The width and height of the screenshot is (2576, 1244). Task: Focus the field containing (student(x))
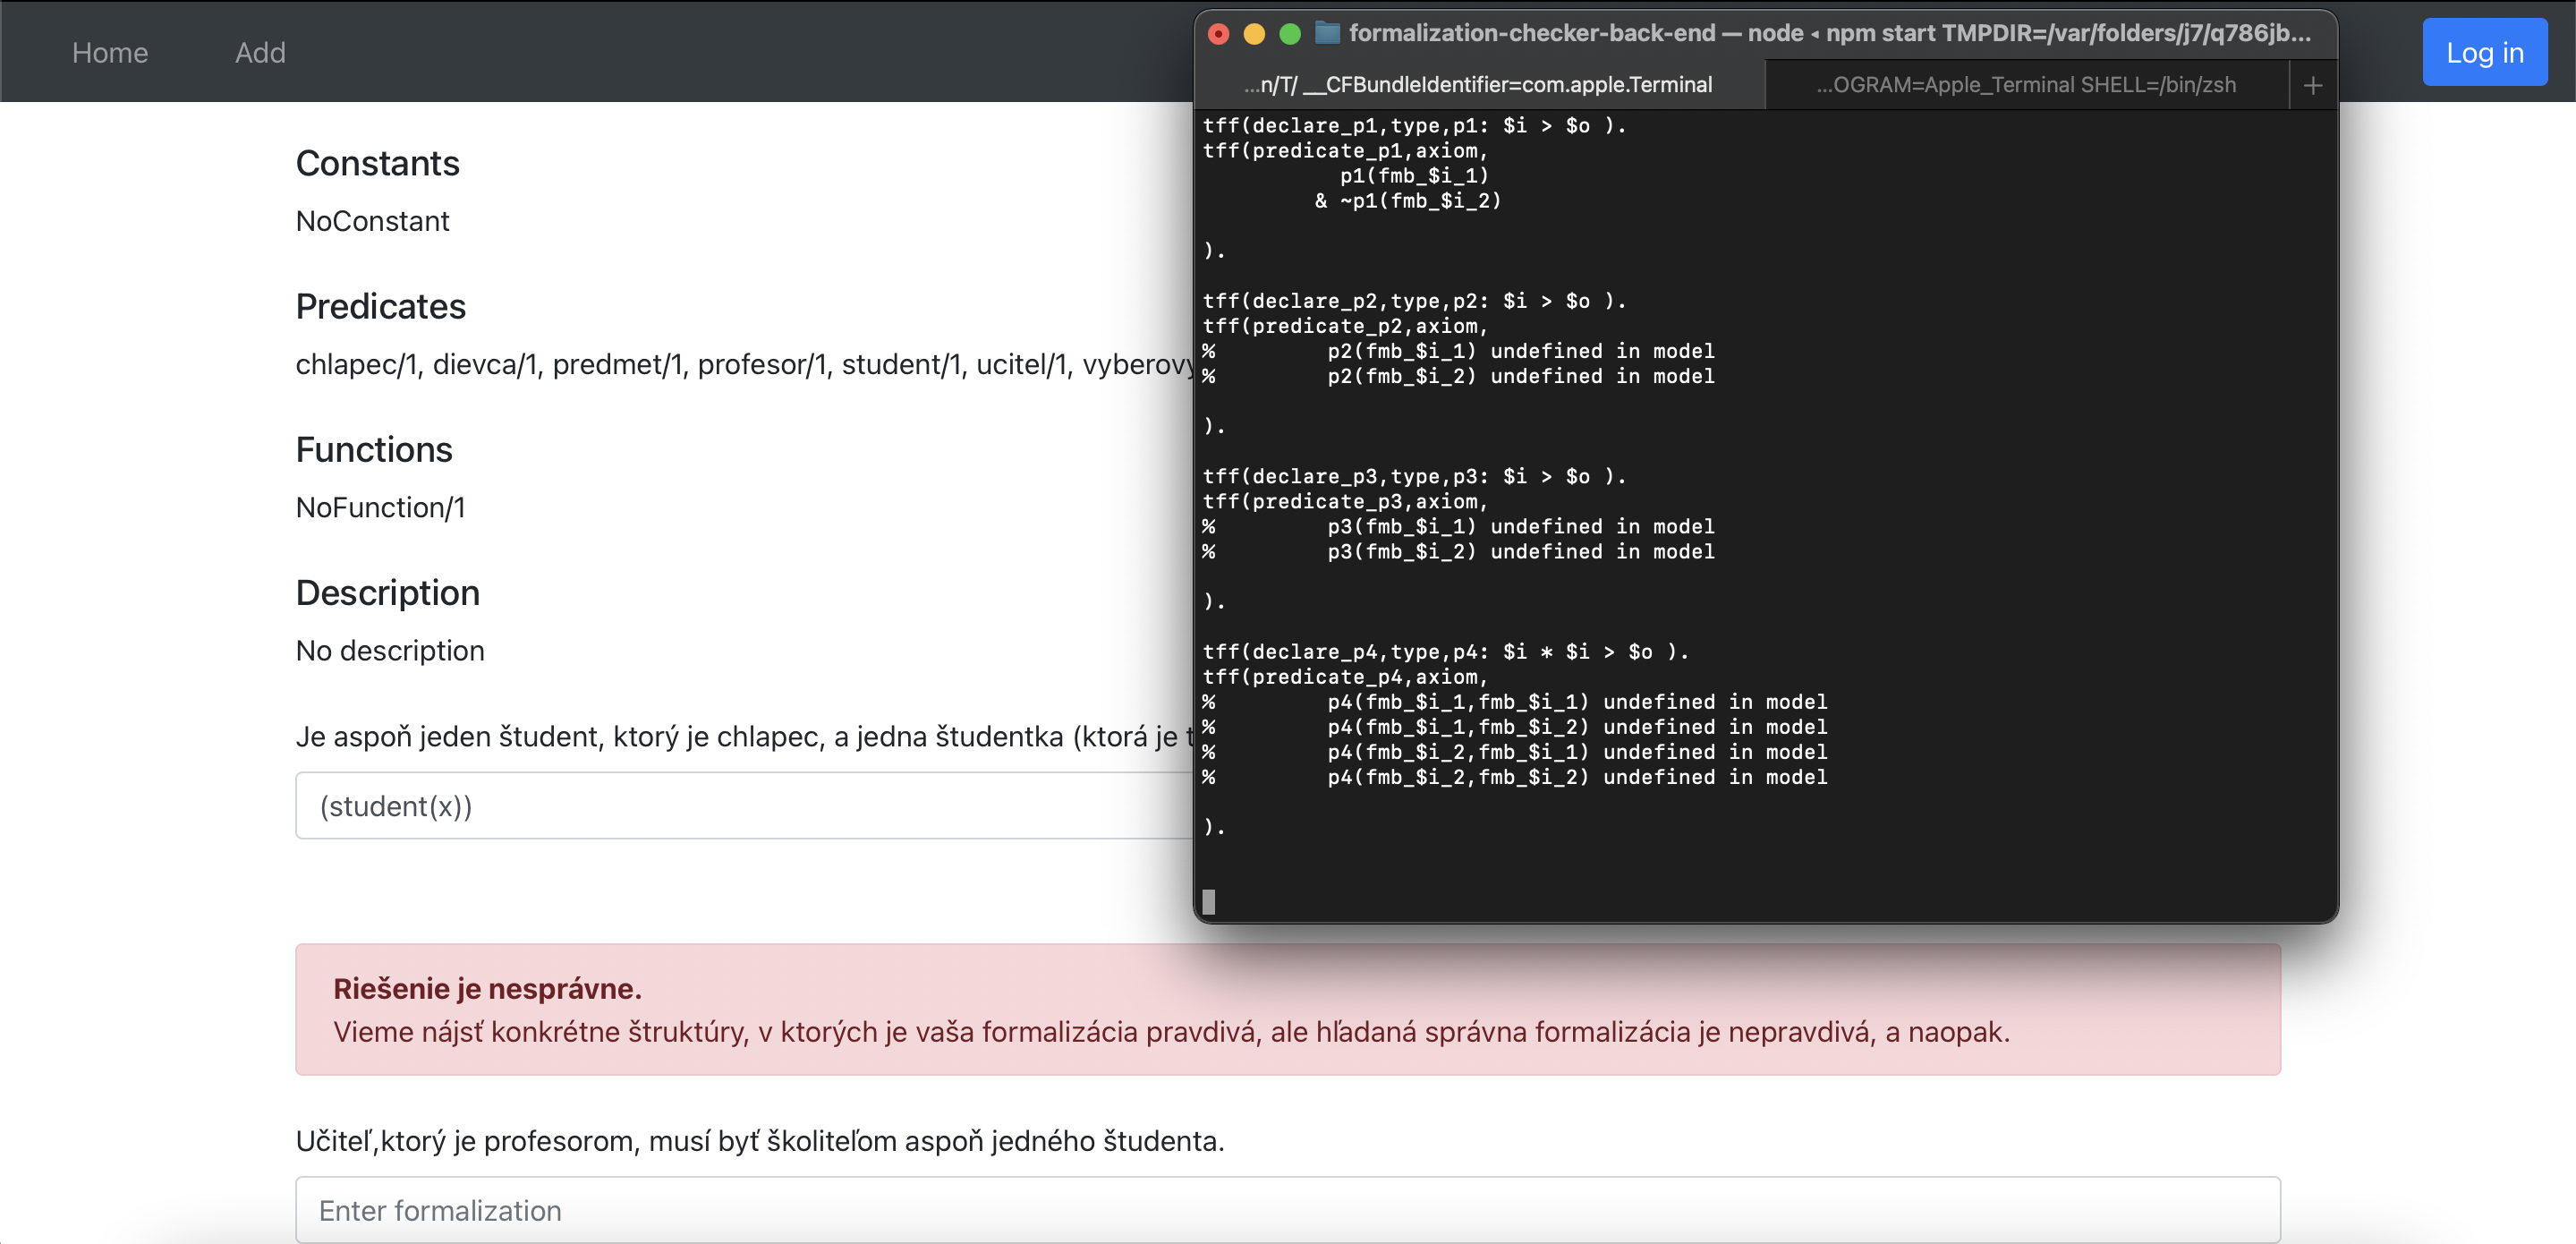click(x=742, y=806)
